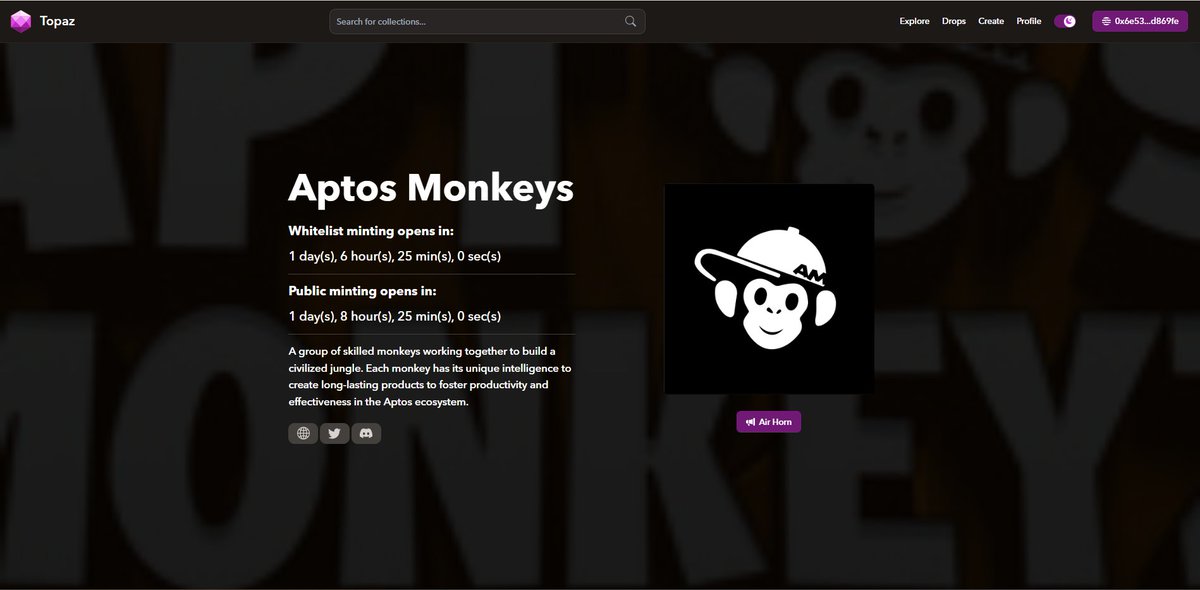
Task: Click the moon icon in the theme switch
Action: point(1070,20)
